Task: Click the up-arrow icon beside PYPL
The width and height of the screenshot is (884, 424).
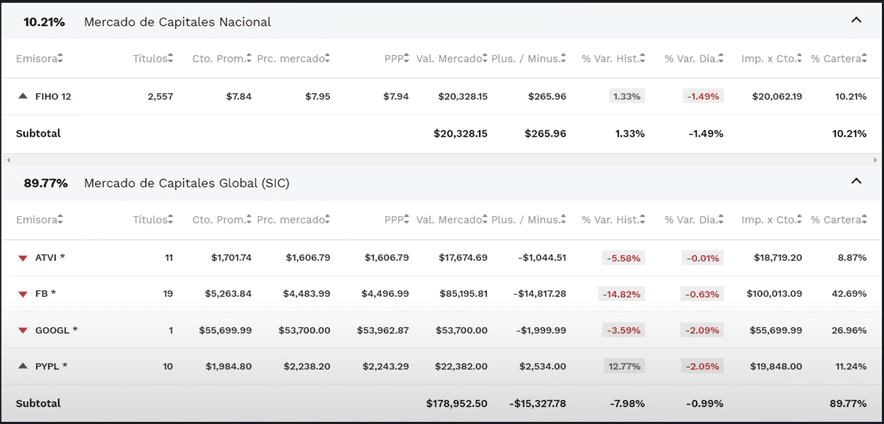Action: click(23, 366)
